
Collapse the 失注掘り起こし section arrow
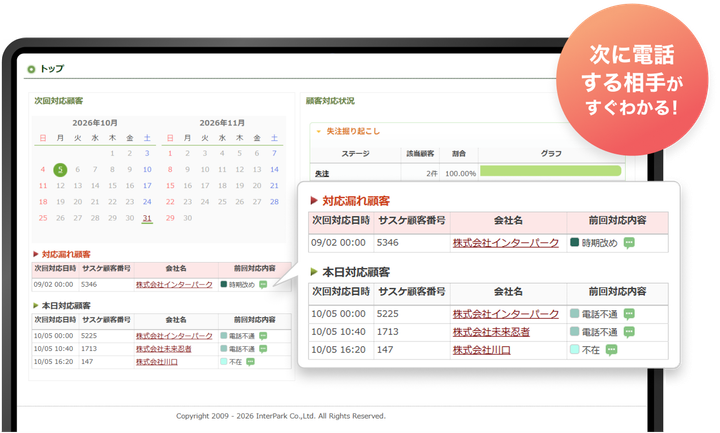[318, 131]
